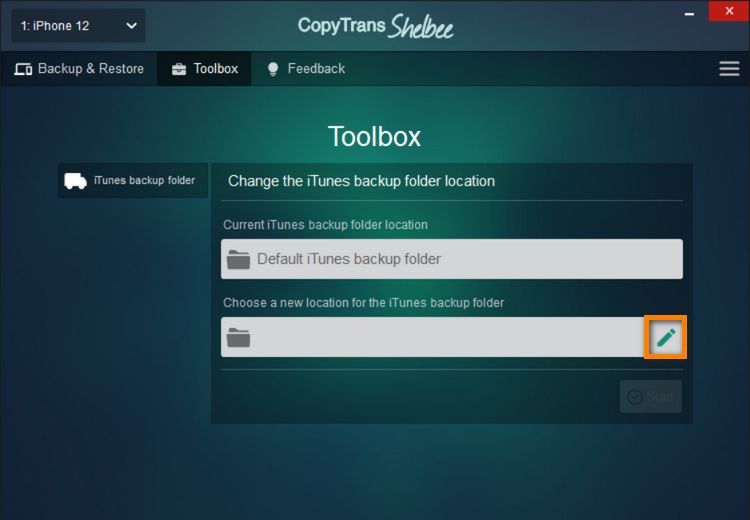Close the CopyTrans Shelbee window

(x=728, y=11)
